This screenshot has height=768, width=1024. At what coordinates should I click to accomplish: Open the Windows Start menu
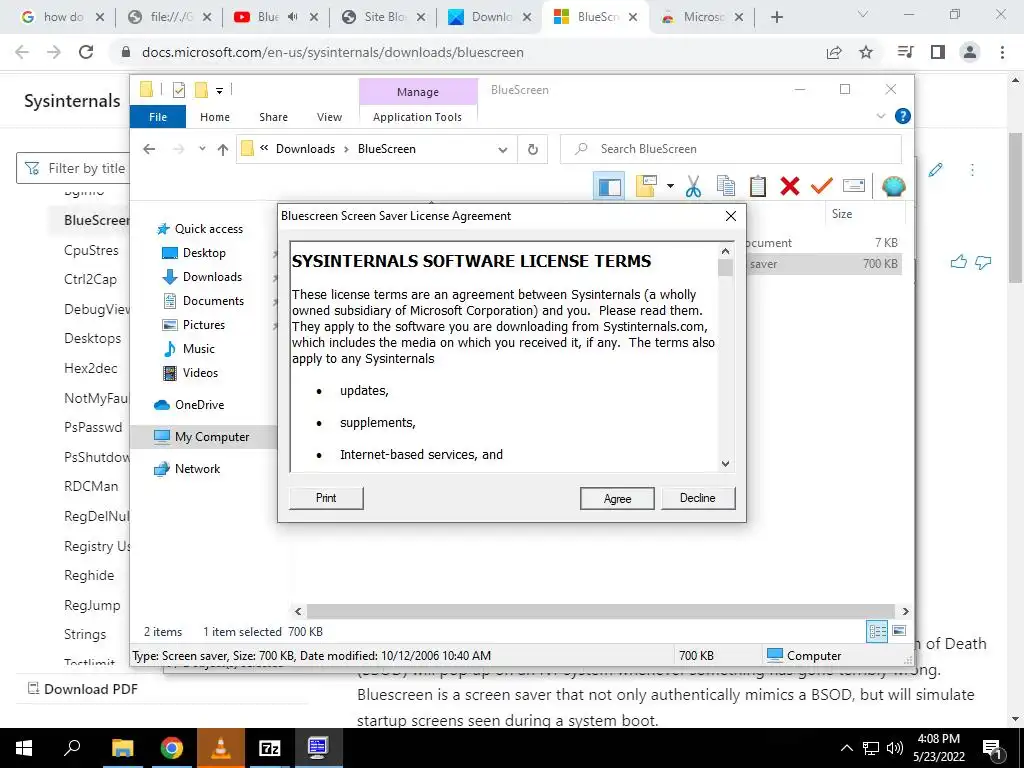pos(24,748)
